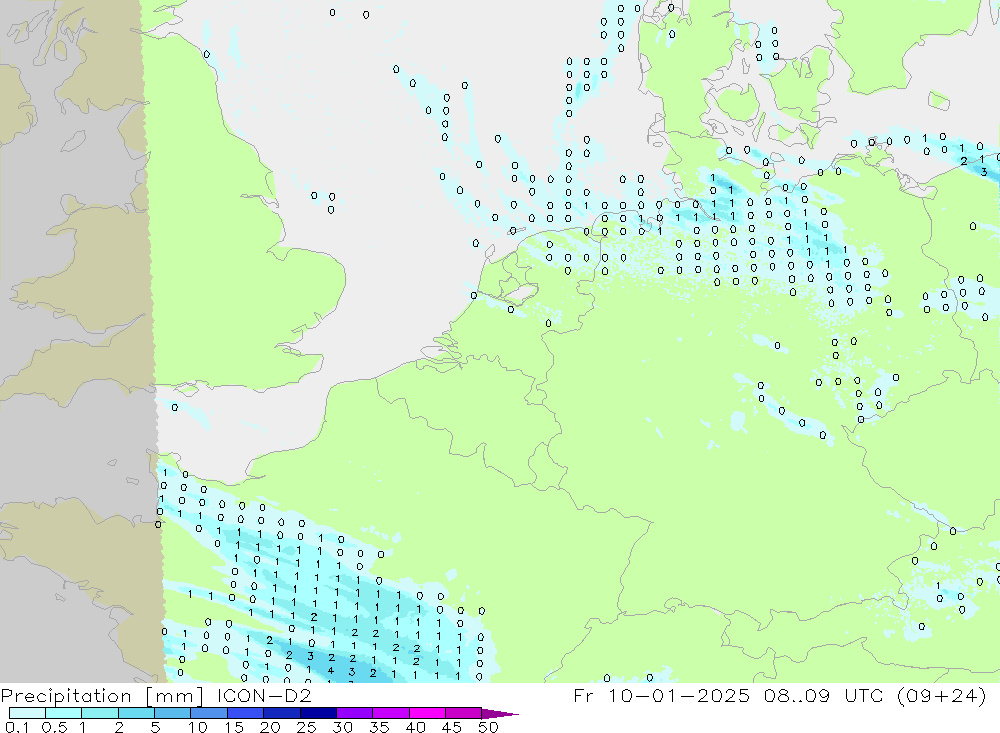Viewport: 1000px width, 733px height.
Task: Select the 0.5–1 mm legend color swatch
Action: tap(64, 713)
